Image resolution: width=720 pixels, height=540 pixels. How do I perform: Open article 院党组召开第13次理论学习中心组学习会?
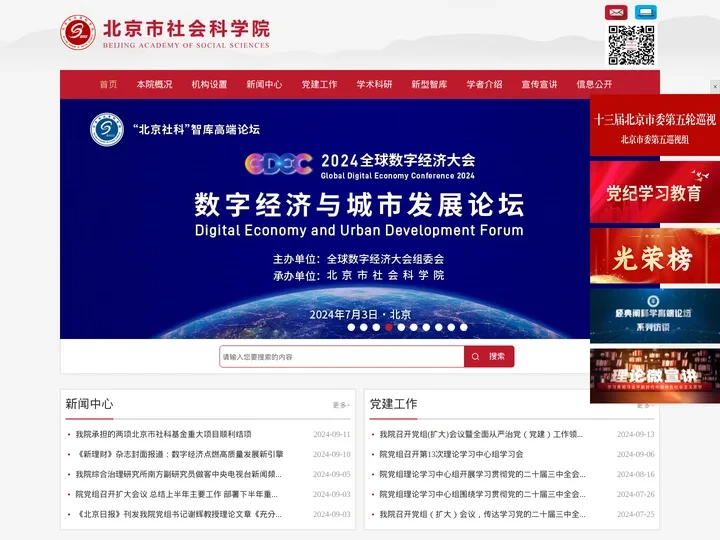(x=451, y=455)
